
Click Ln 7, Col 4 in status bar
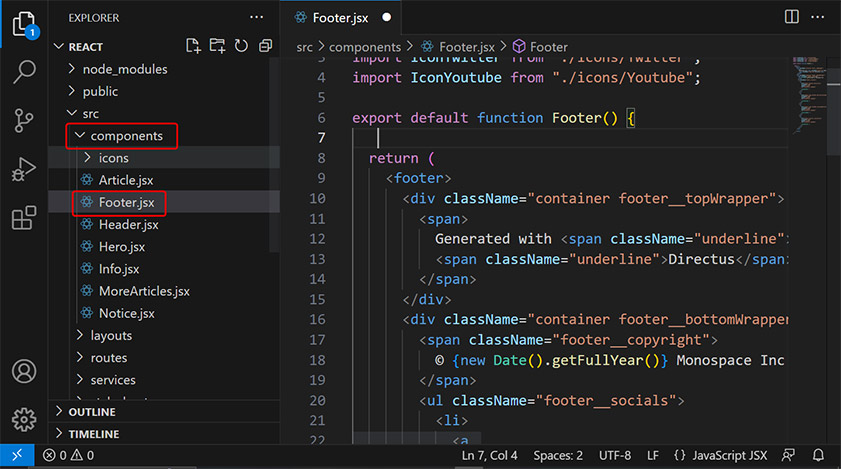[x=489, y=456]
